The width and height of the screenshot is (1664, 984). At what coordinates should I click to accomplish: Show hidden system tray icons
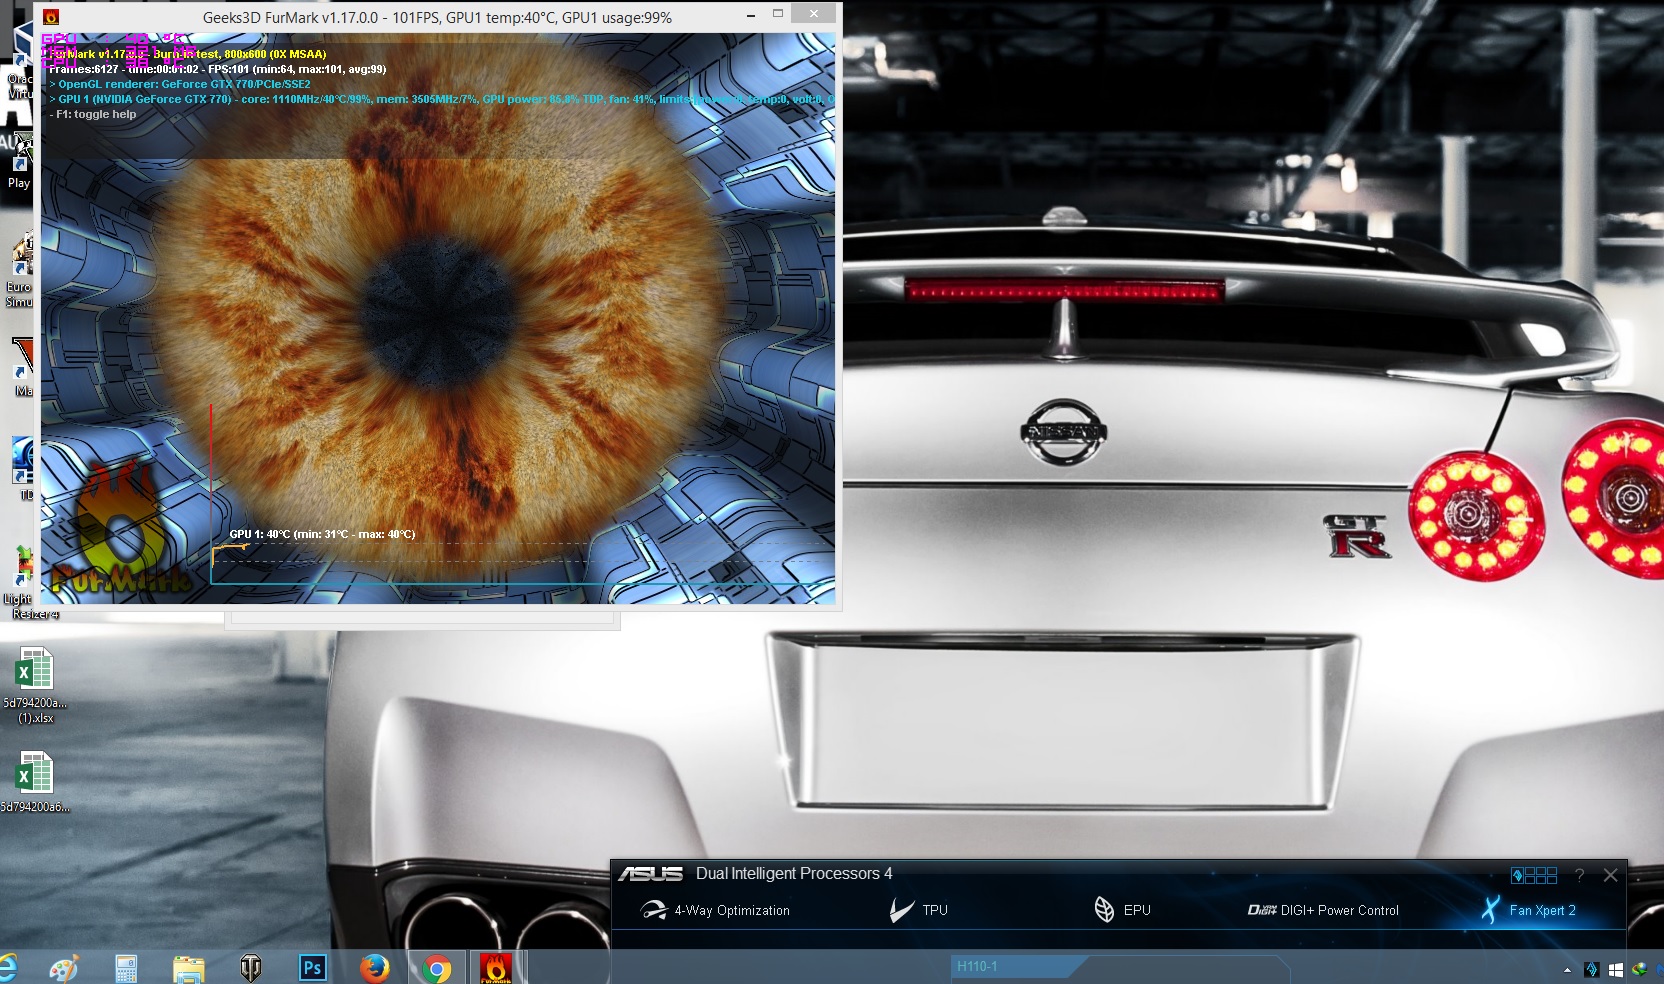[1567, 970]
